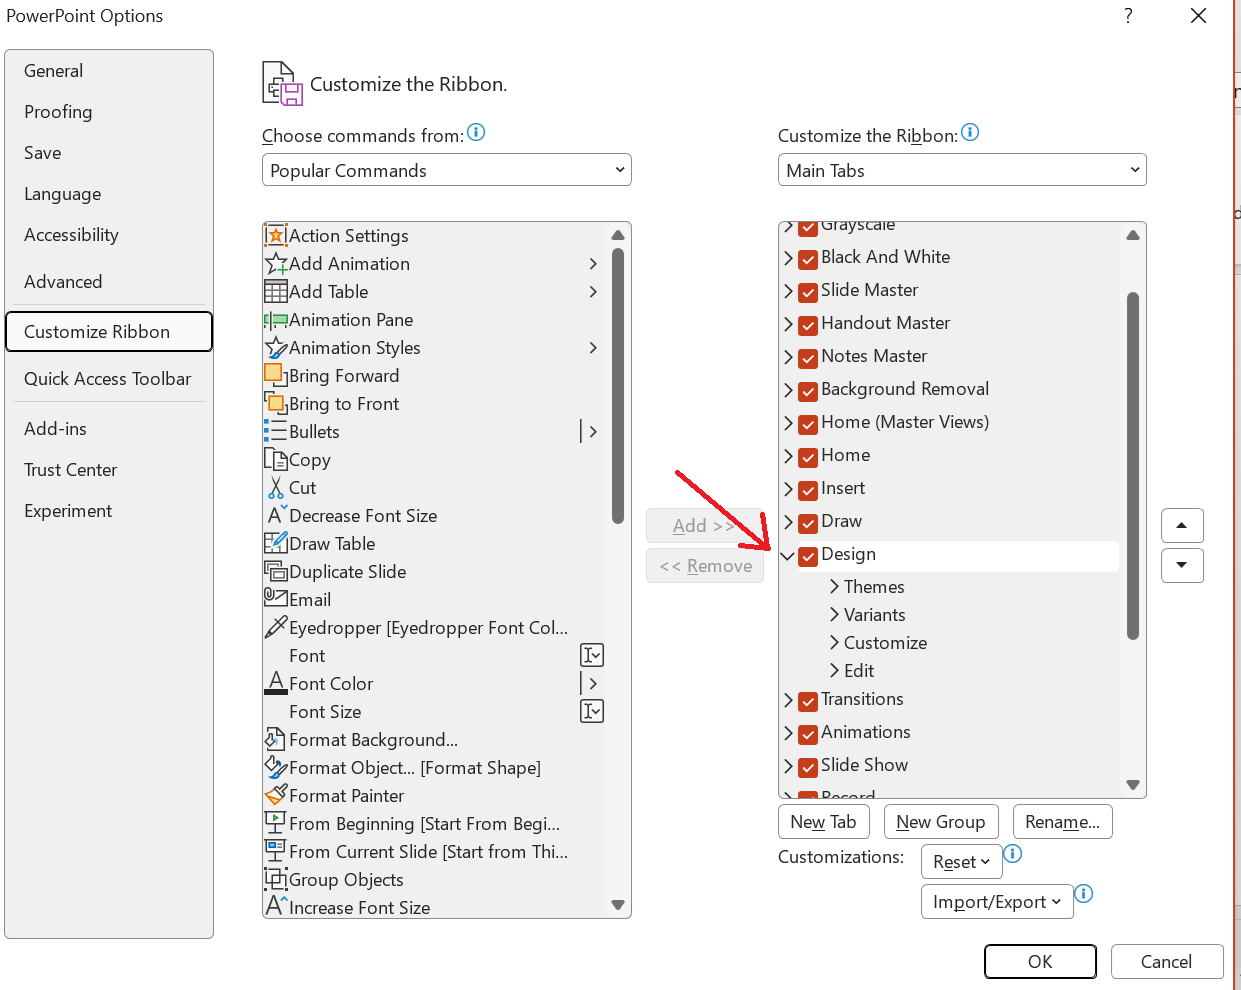Click the Add Animation star icon
Viewport: 1241px width, 990px height.
point(275,264)
